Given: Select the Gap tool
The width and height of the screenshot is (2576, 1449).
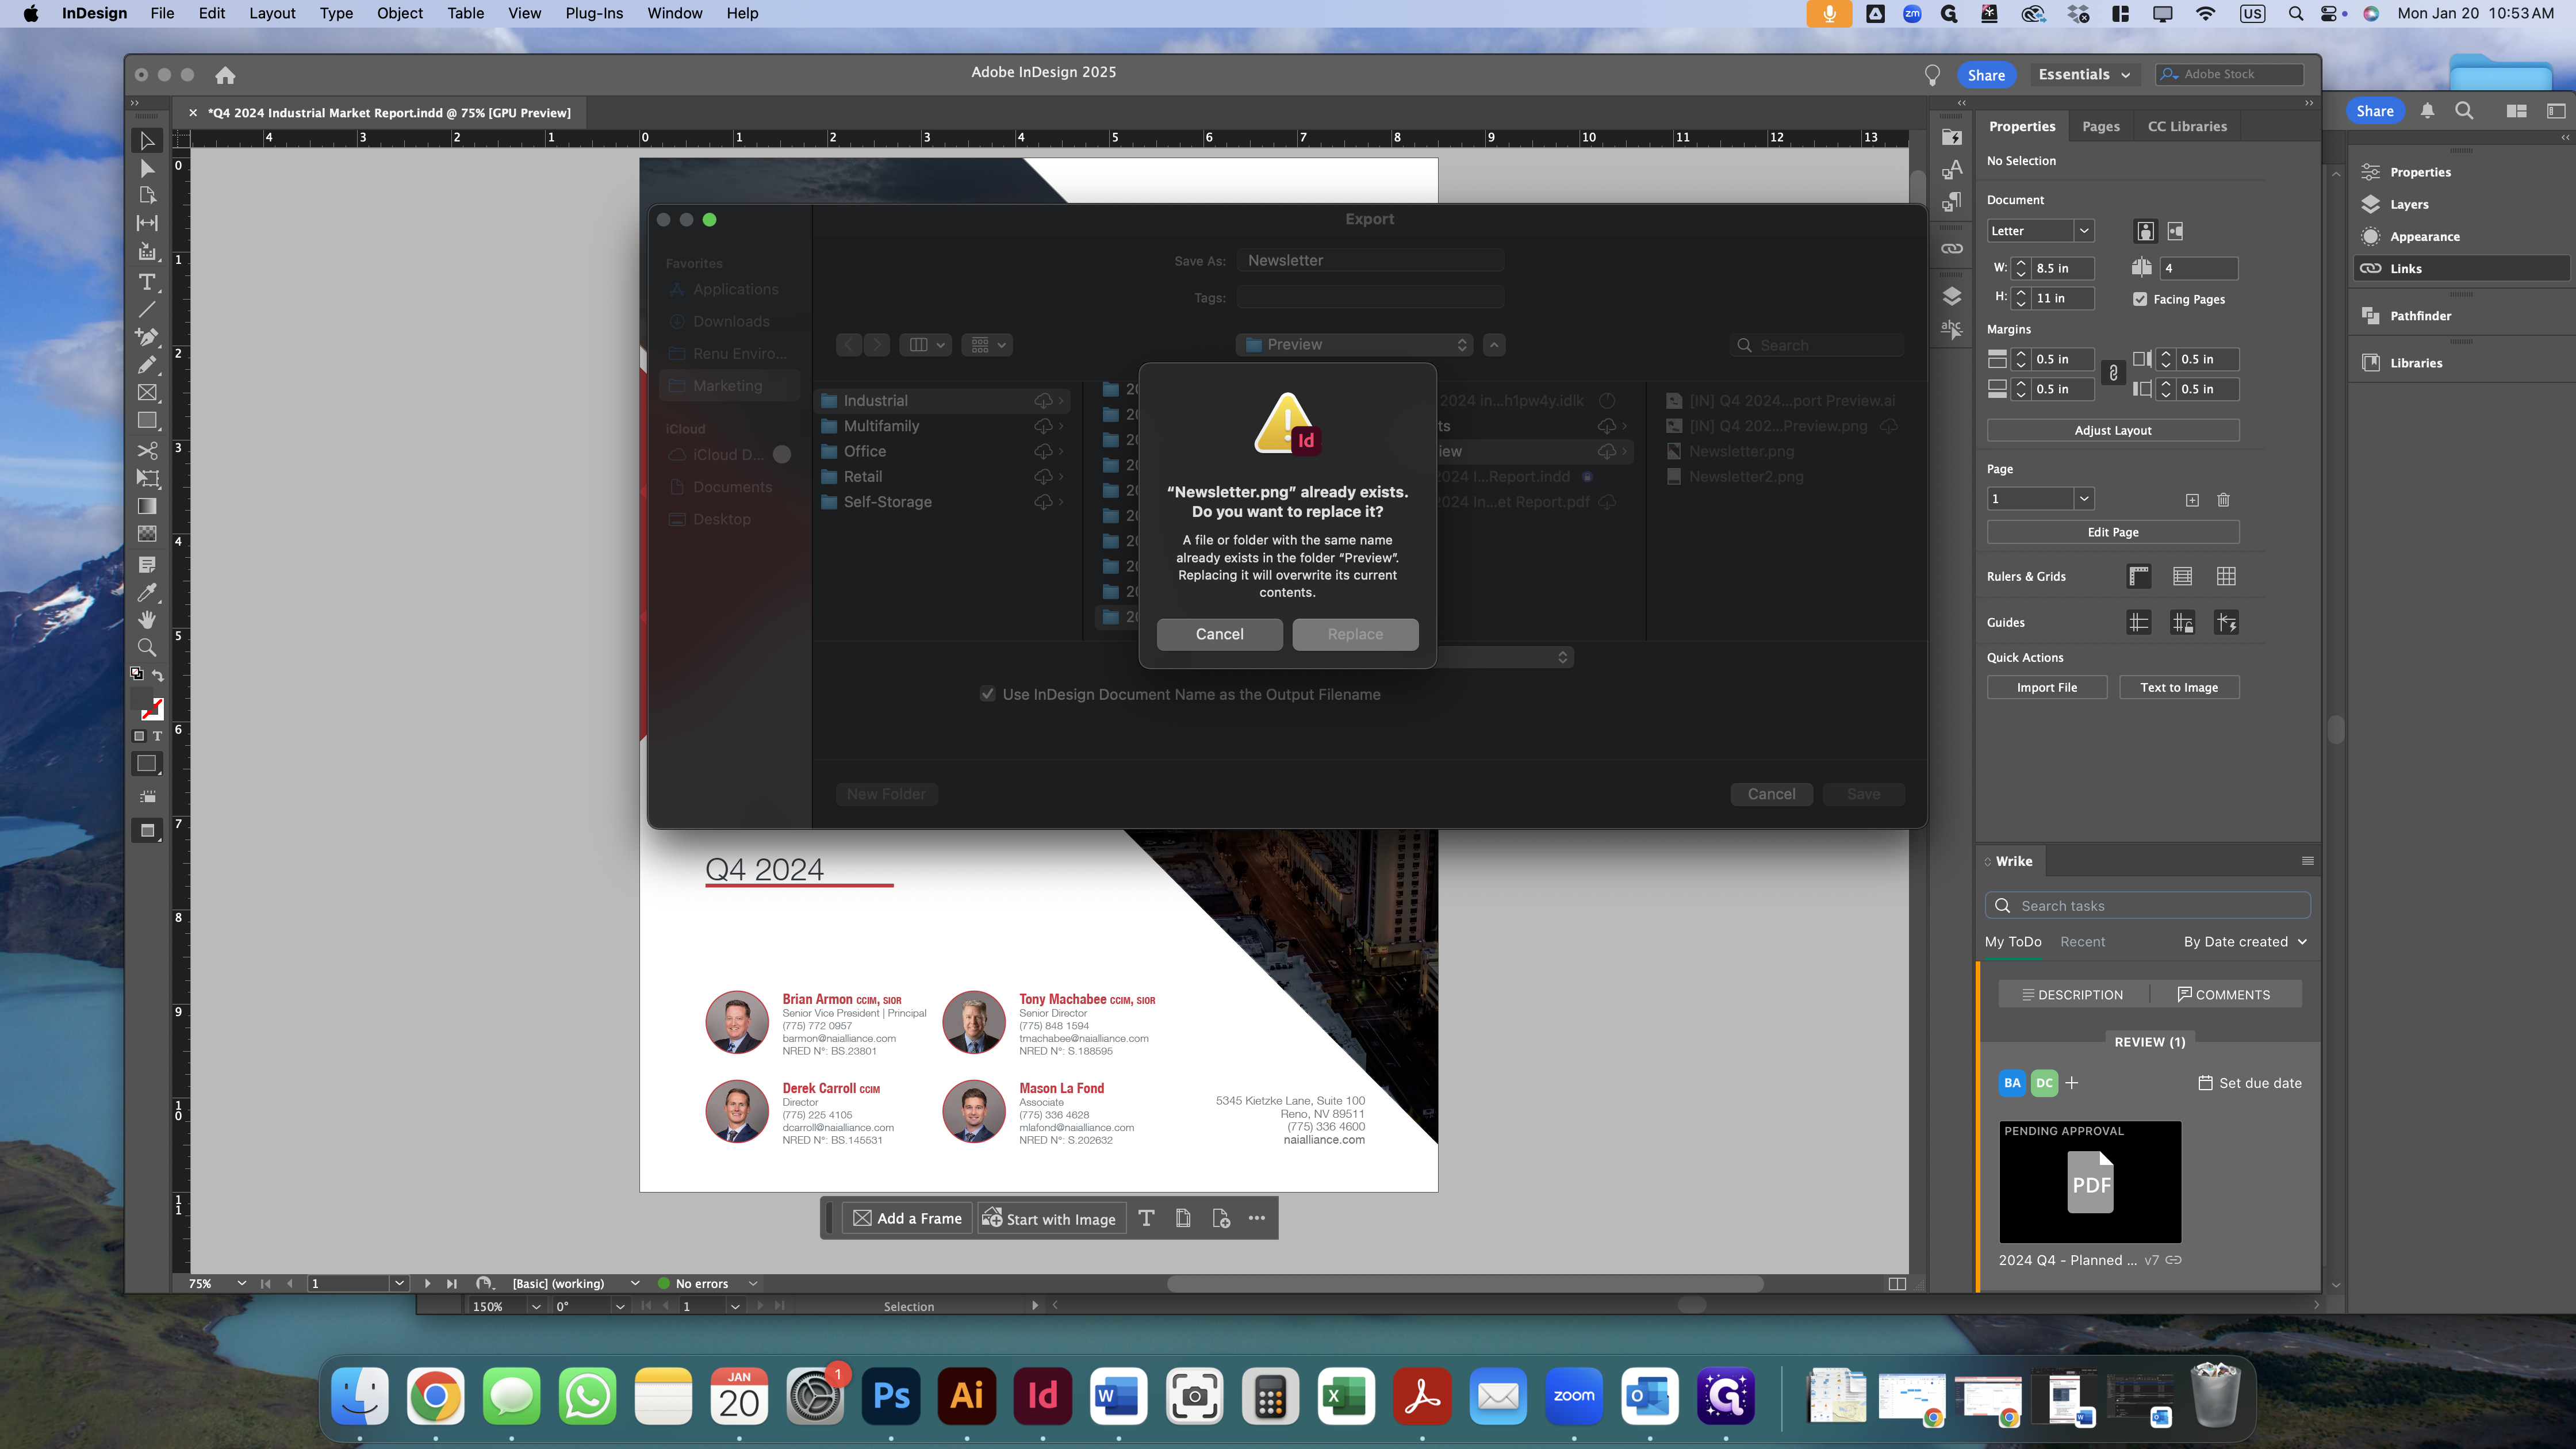Looking at the screenshot, I should click(147, 223).
